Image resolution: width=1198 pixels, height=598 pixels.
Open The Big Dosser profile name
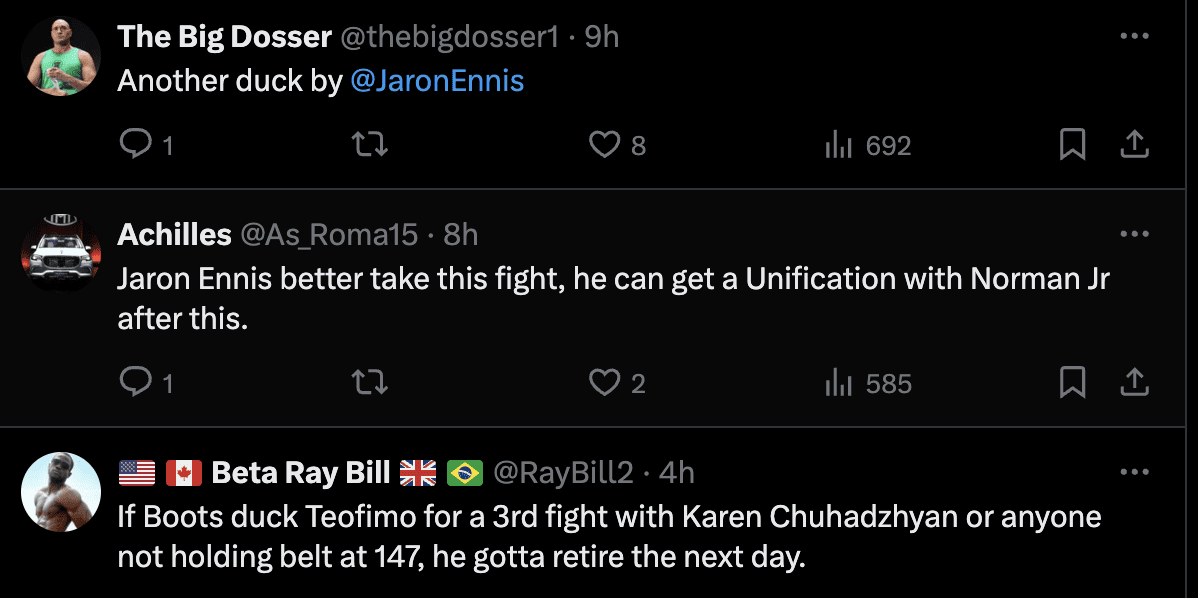click(224, 37)
